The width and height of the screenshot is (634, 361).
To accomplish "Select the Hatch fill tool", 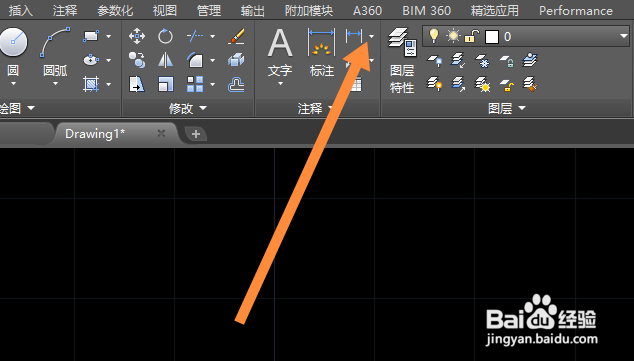I will point(91,84).
